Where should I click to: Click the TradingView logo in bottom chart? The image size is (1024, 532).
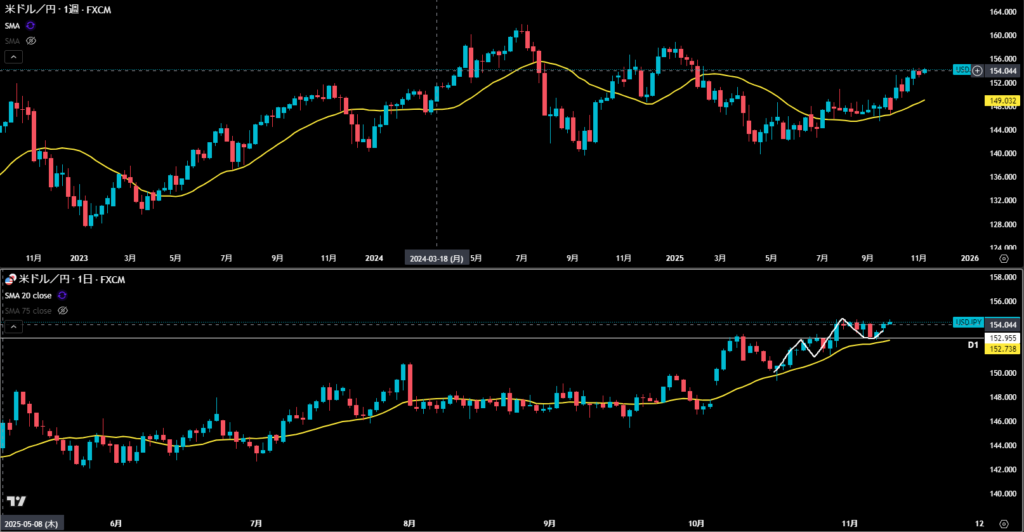pyautogui.click(x=16, y=501)
